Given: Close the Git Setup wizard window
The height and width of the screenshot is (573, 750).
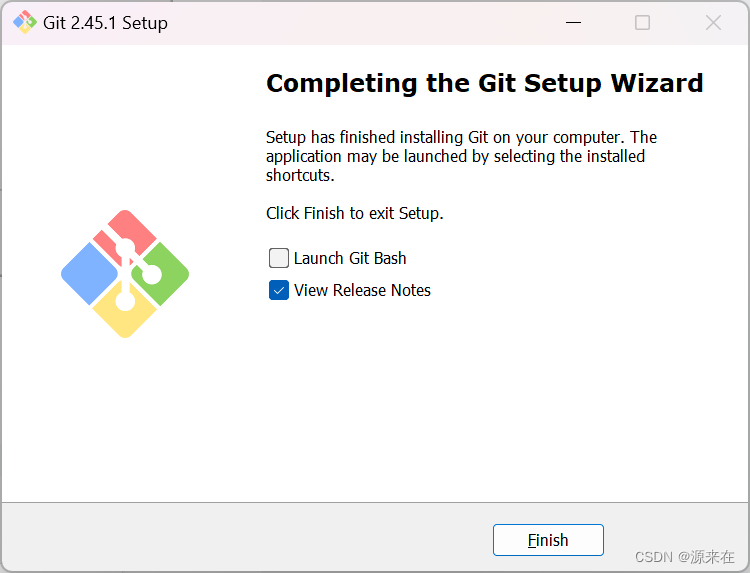Looking at the screenshot, I should 713,22.
